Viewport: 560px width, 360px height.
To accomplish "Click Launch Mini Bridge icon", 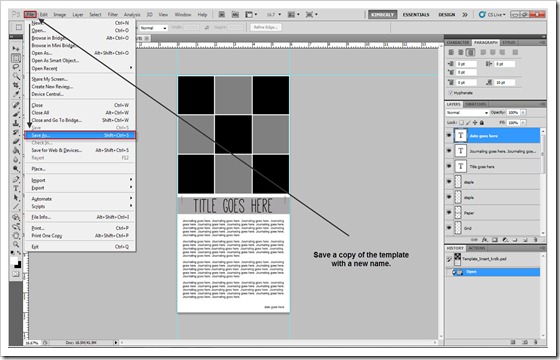I will coord(235,14).
